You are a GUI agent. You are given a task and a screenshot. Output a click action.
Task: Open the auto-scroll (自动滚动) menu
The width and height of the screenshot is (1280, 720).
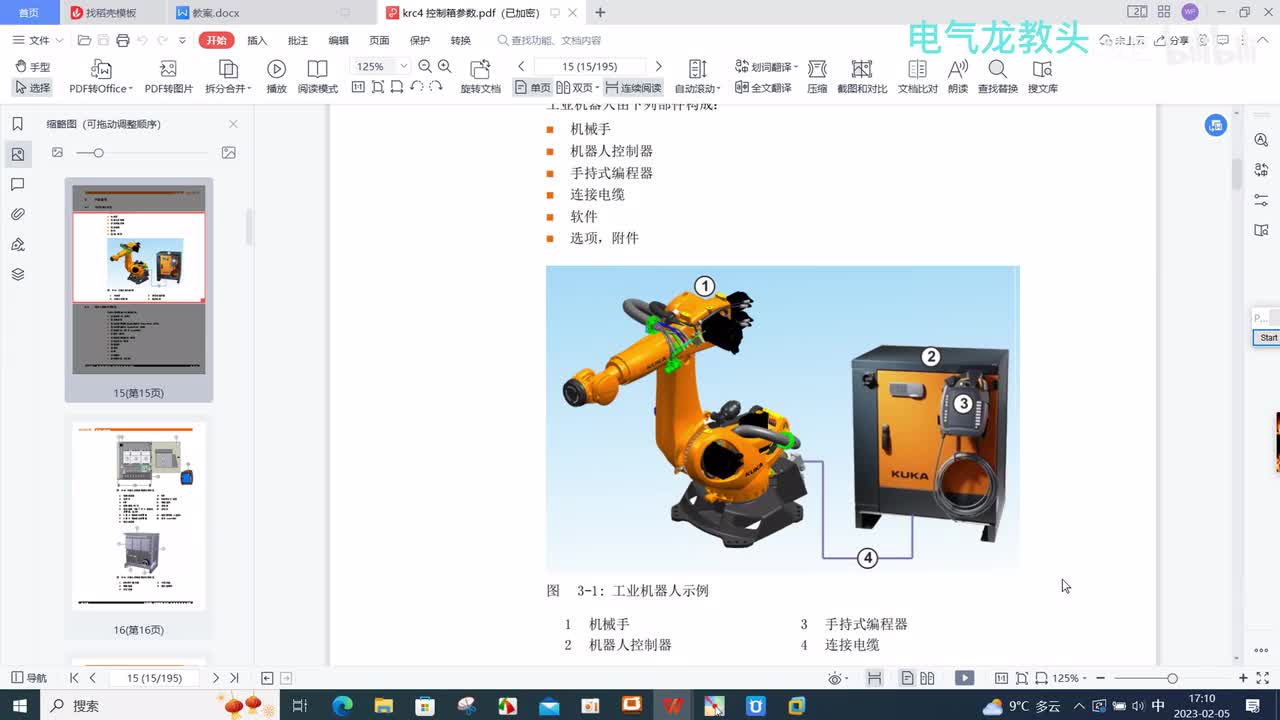click(698, 77)
